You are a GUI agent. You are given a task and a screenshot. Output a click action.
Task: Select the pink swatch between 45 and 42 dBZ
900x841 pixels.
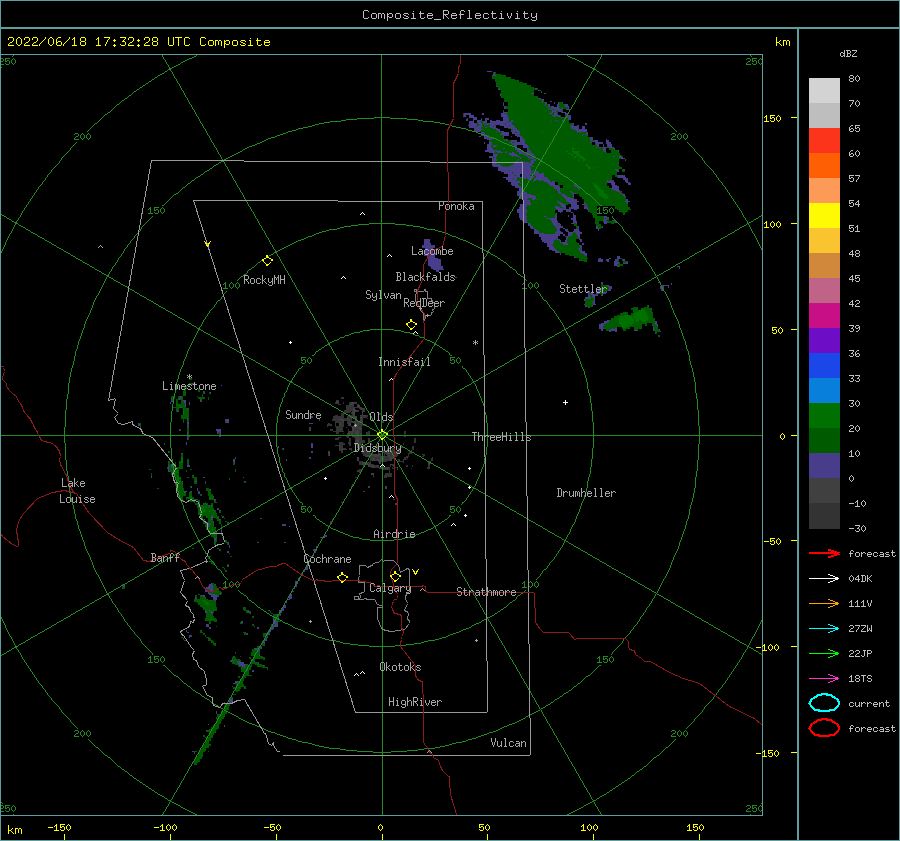824,290
